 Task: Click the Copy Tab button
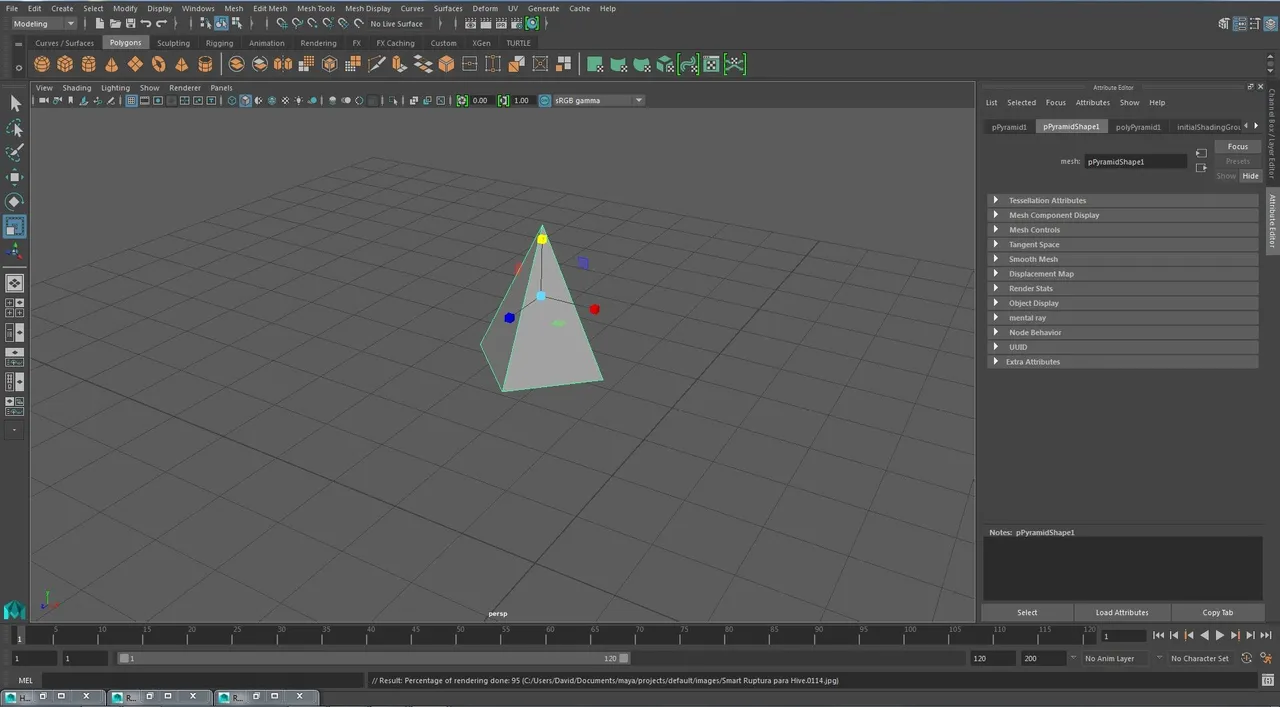pyautogui.click(x=1218, y=612)
